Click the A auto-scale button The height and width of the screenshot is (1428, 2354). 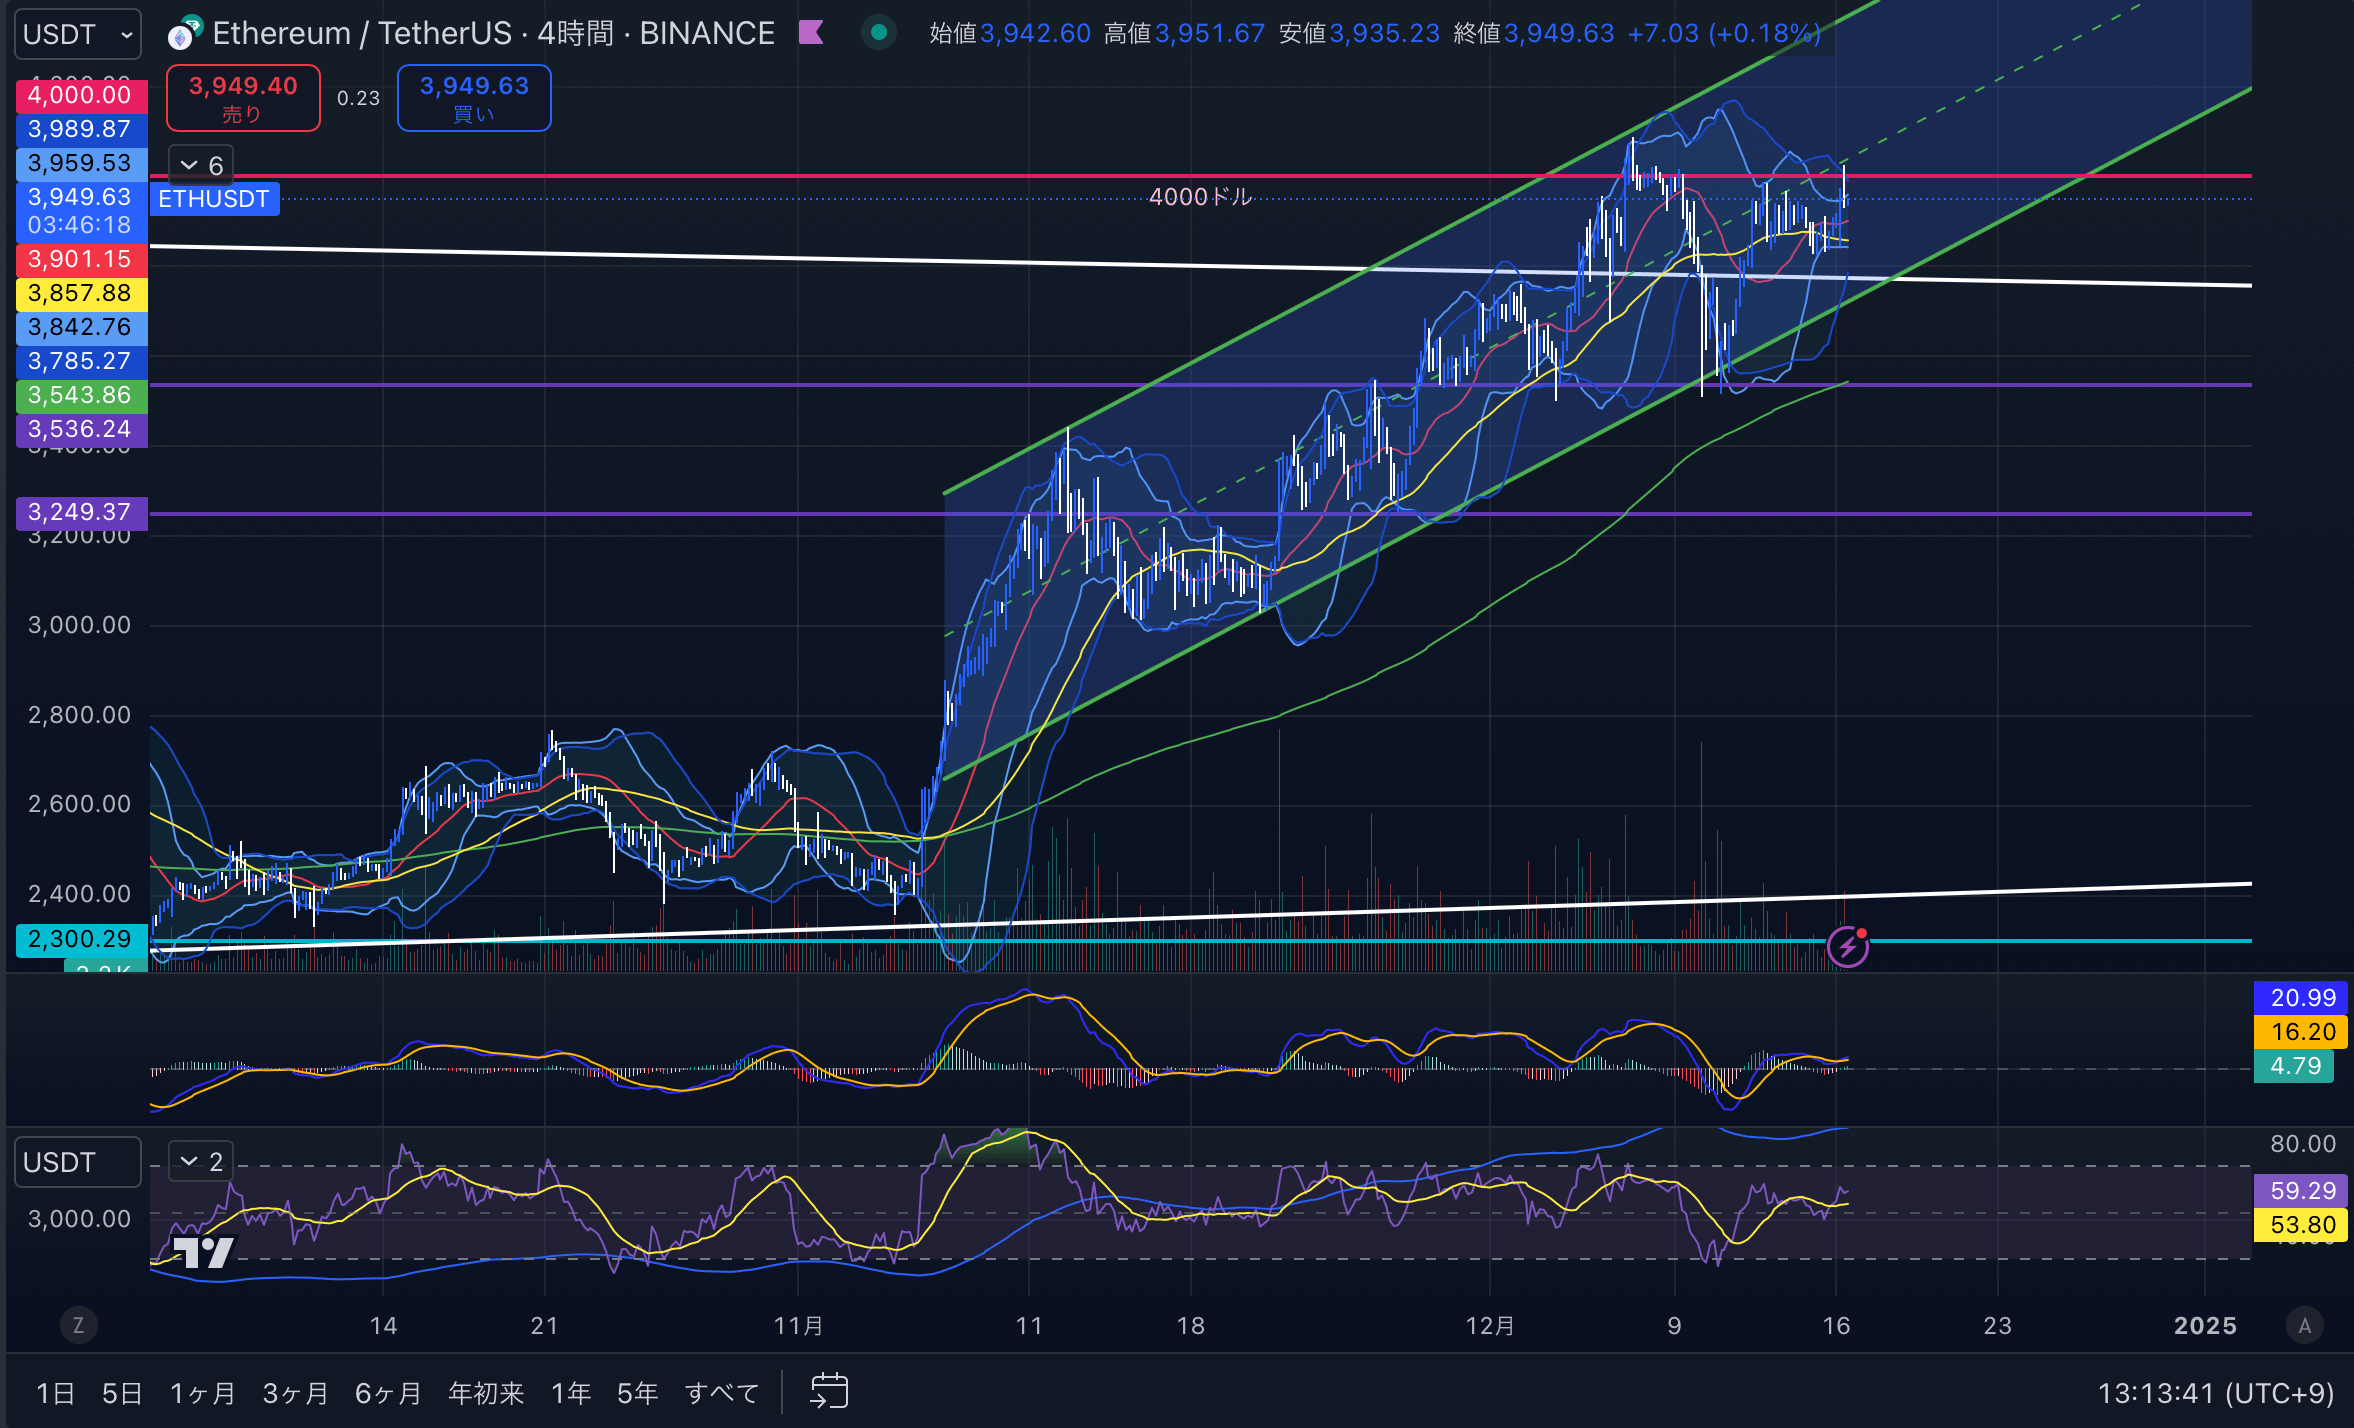point(2305,1326)
